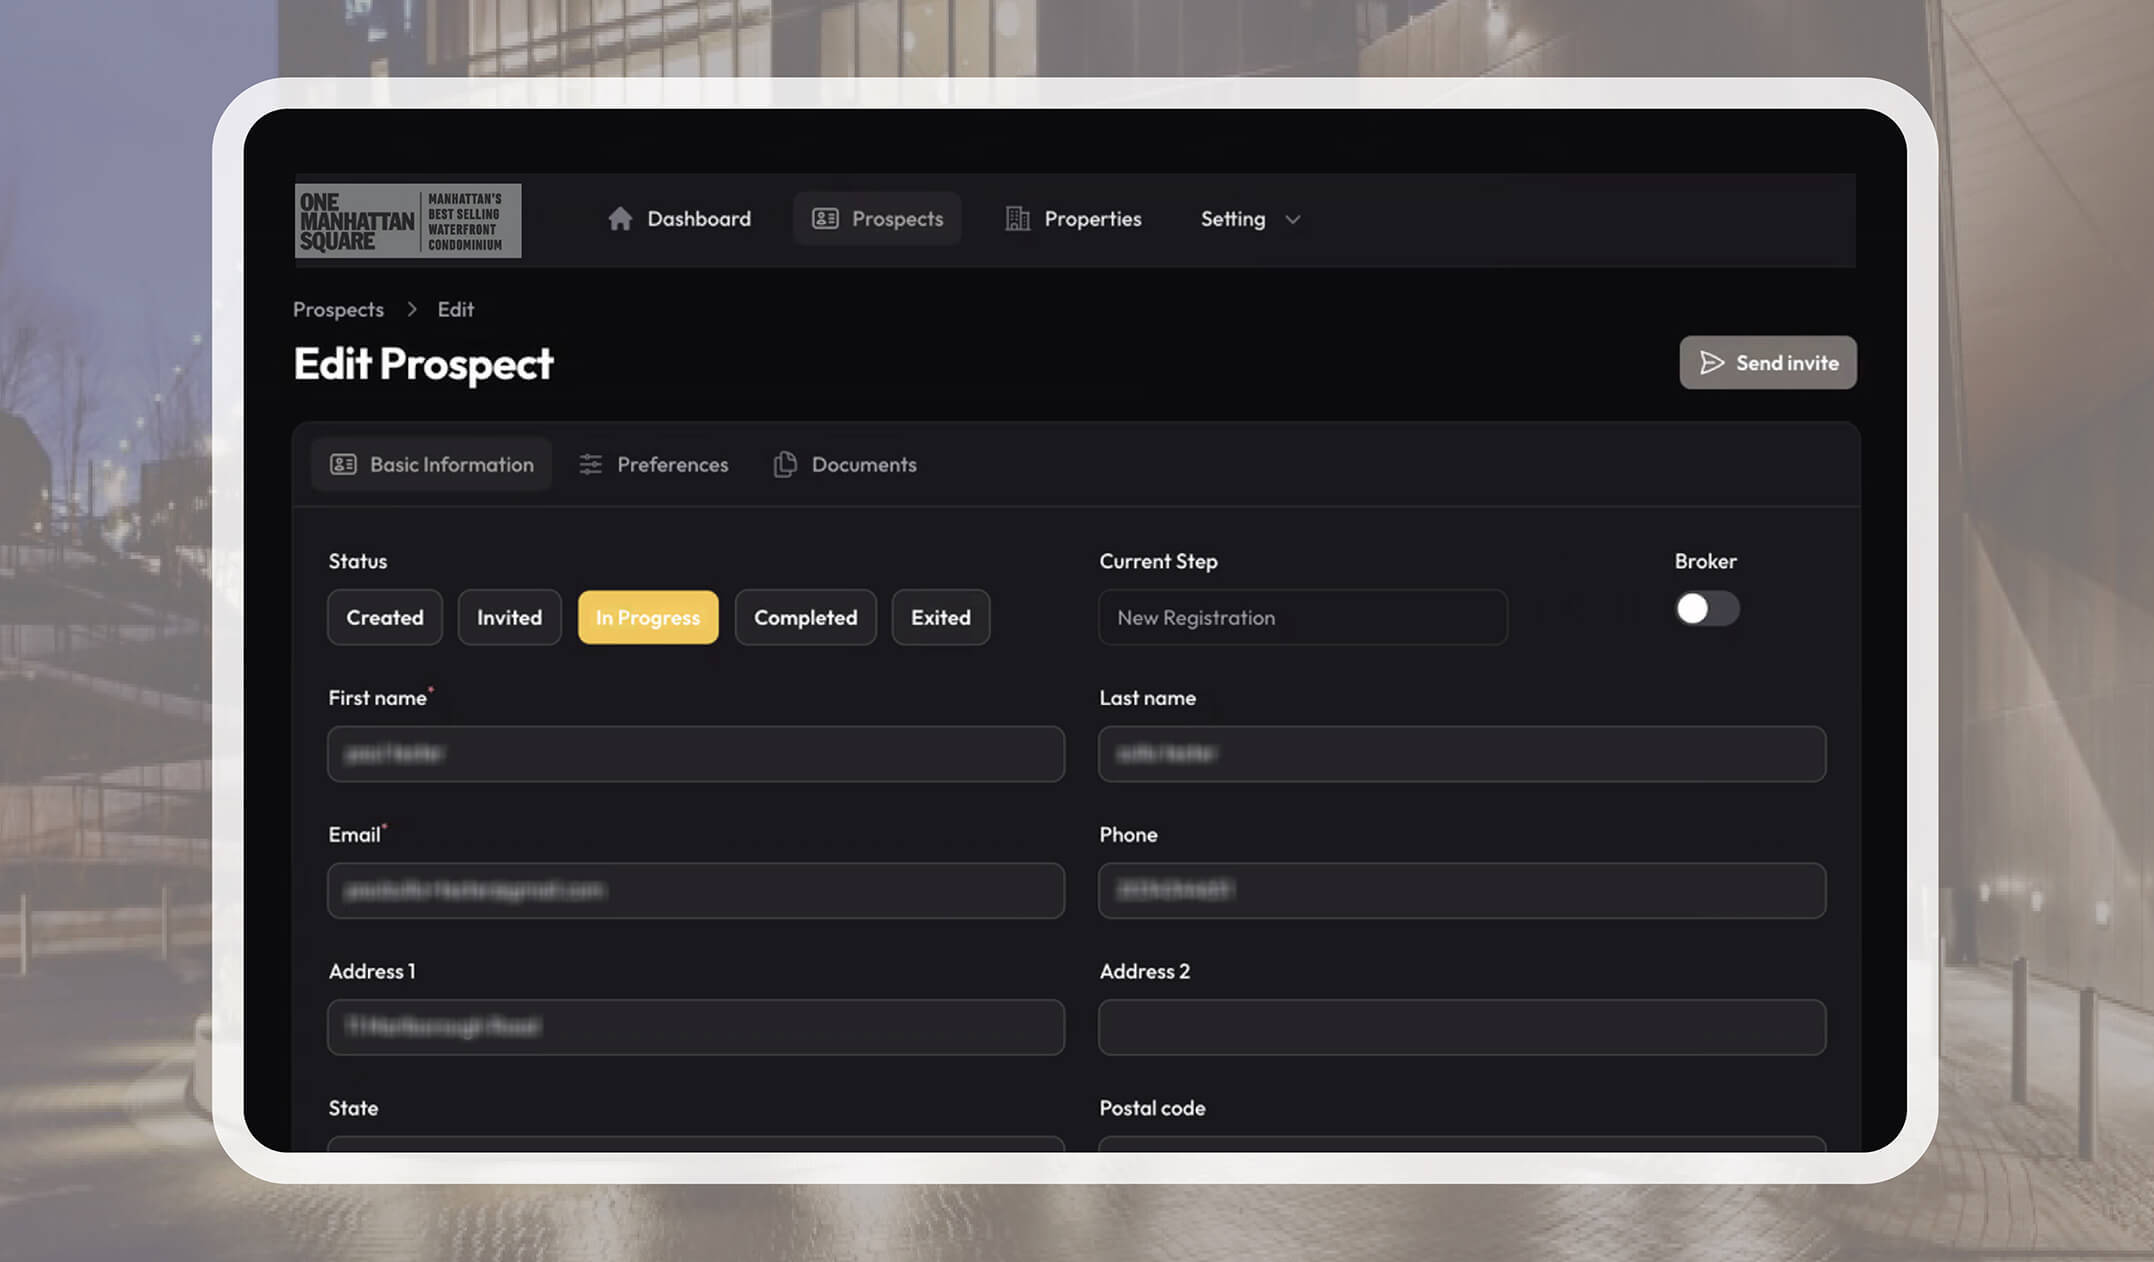Viewport: 2154px width, 1262px height.
Task: Set status to Completed
Action: pyautogui.click(x=805, y=618)
